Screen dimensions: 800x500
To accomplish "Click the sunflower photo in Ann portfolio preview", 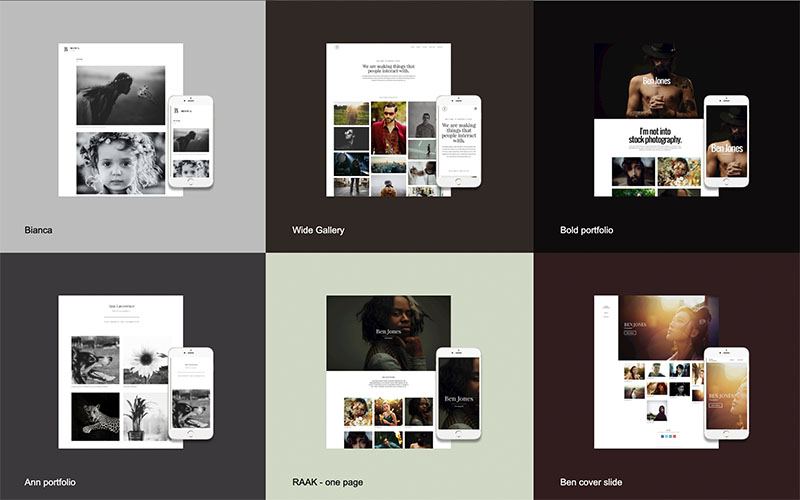I will 145,360.
